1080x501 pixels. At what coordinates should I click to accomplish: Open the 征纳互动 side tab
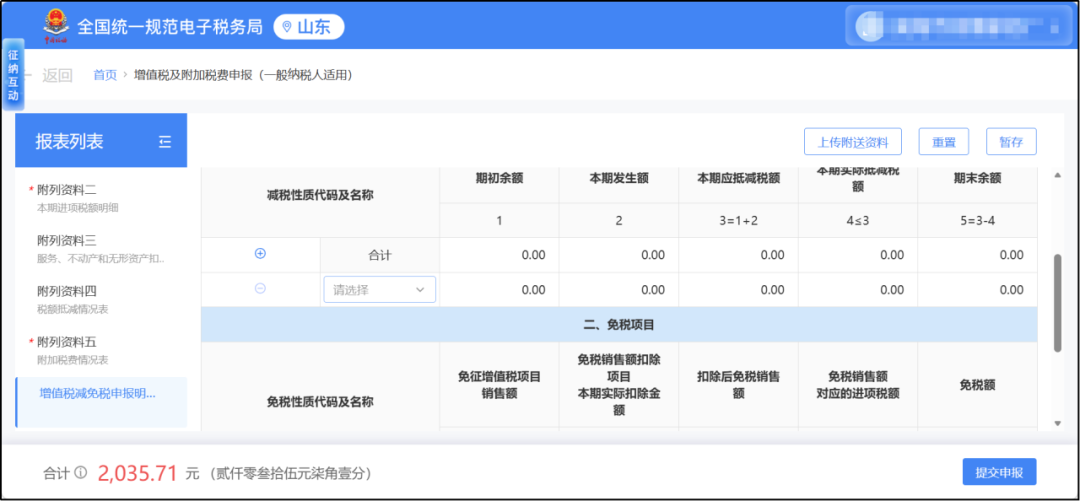[x=13, y=75]
